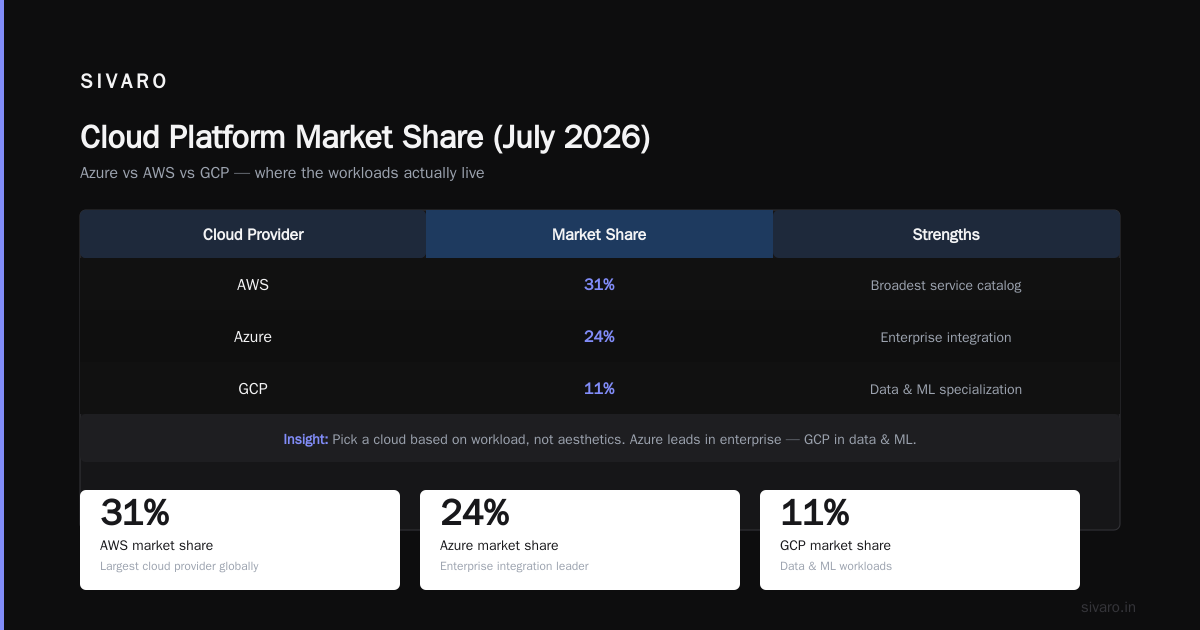This screenshot has width=1200, height=630.
Task: Click the GCP row provider cell
Action: pyautogui.click(x=253, y=389)
